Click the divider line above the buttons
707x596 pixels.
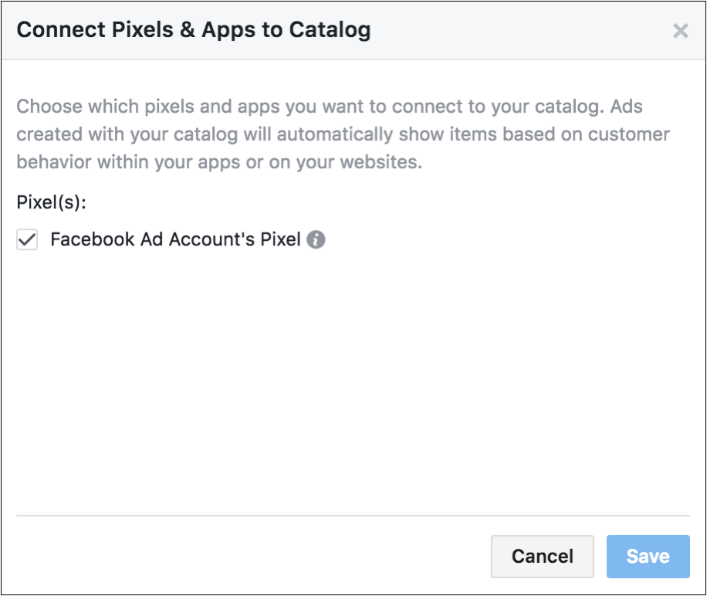353,515
